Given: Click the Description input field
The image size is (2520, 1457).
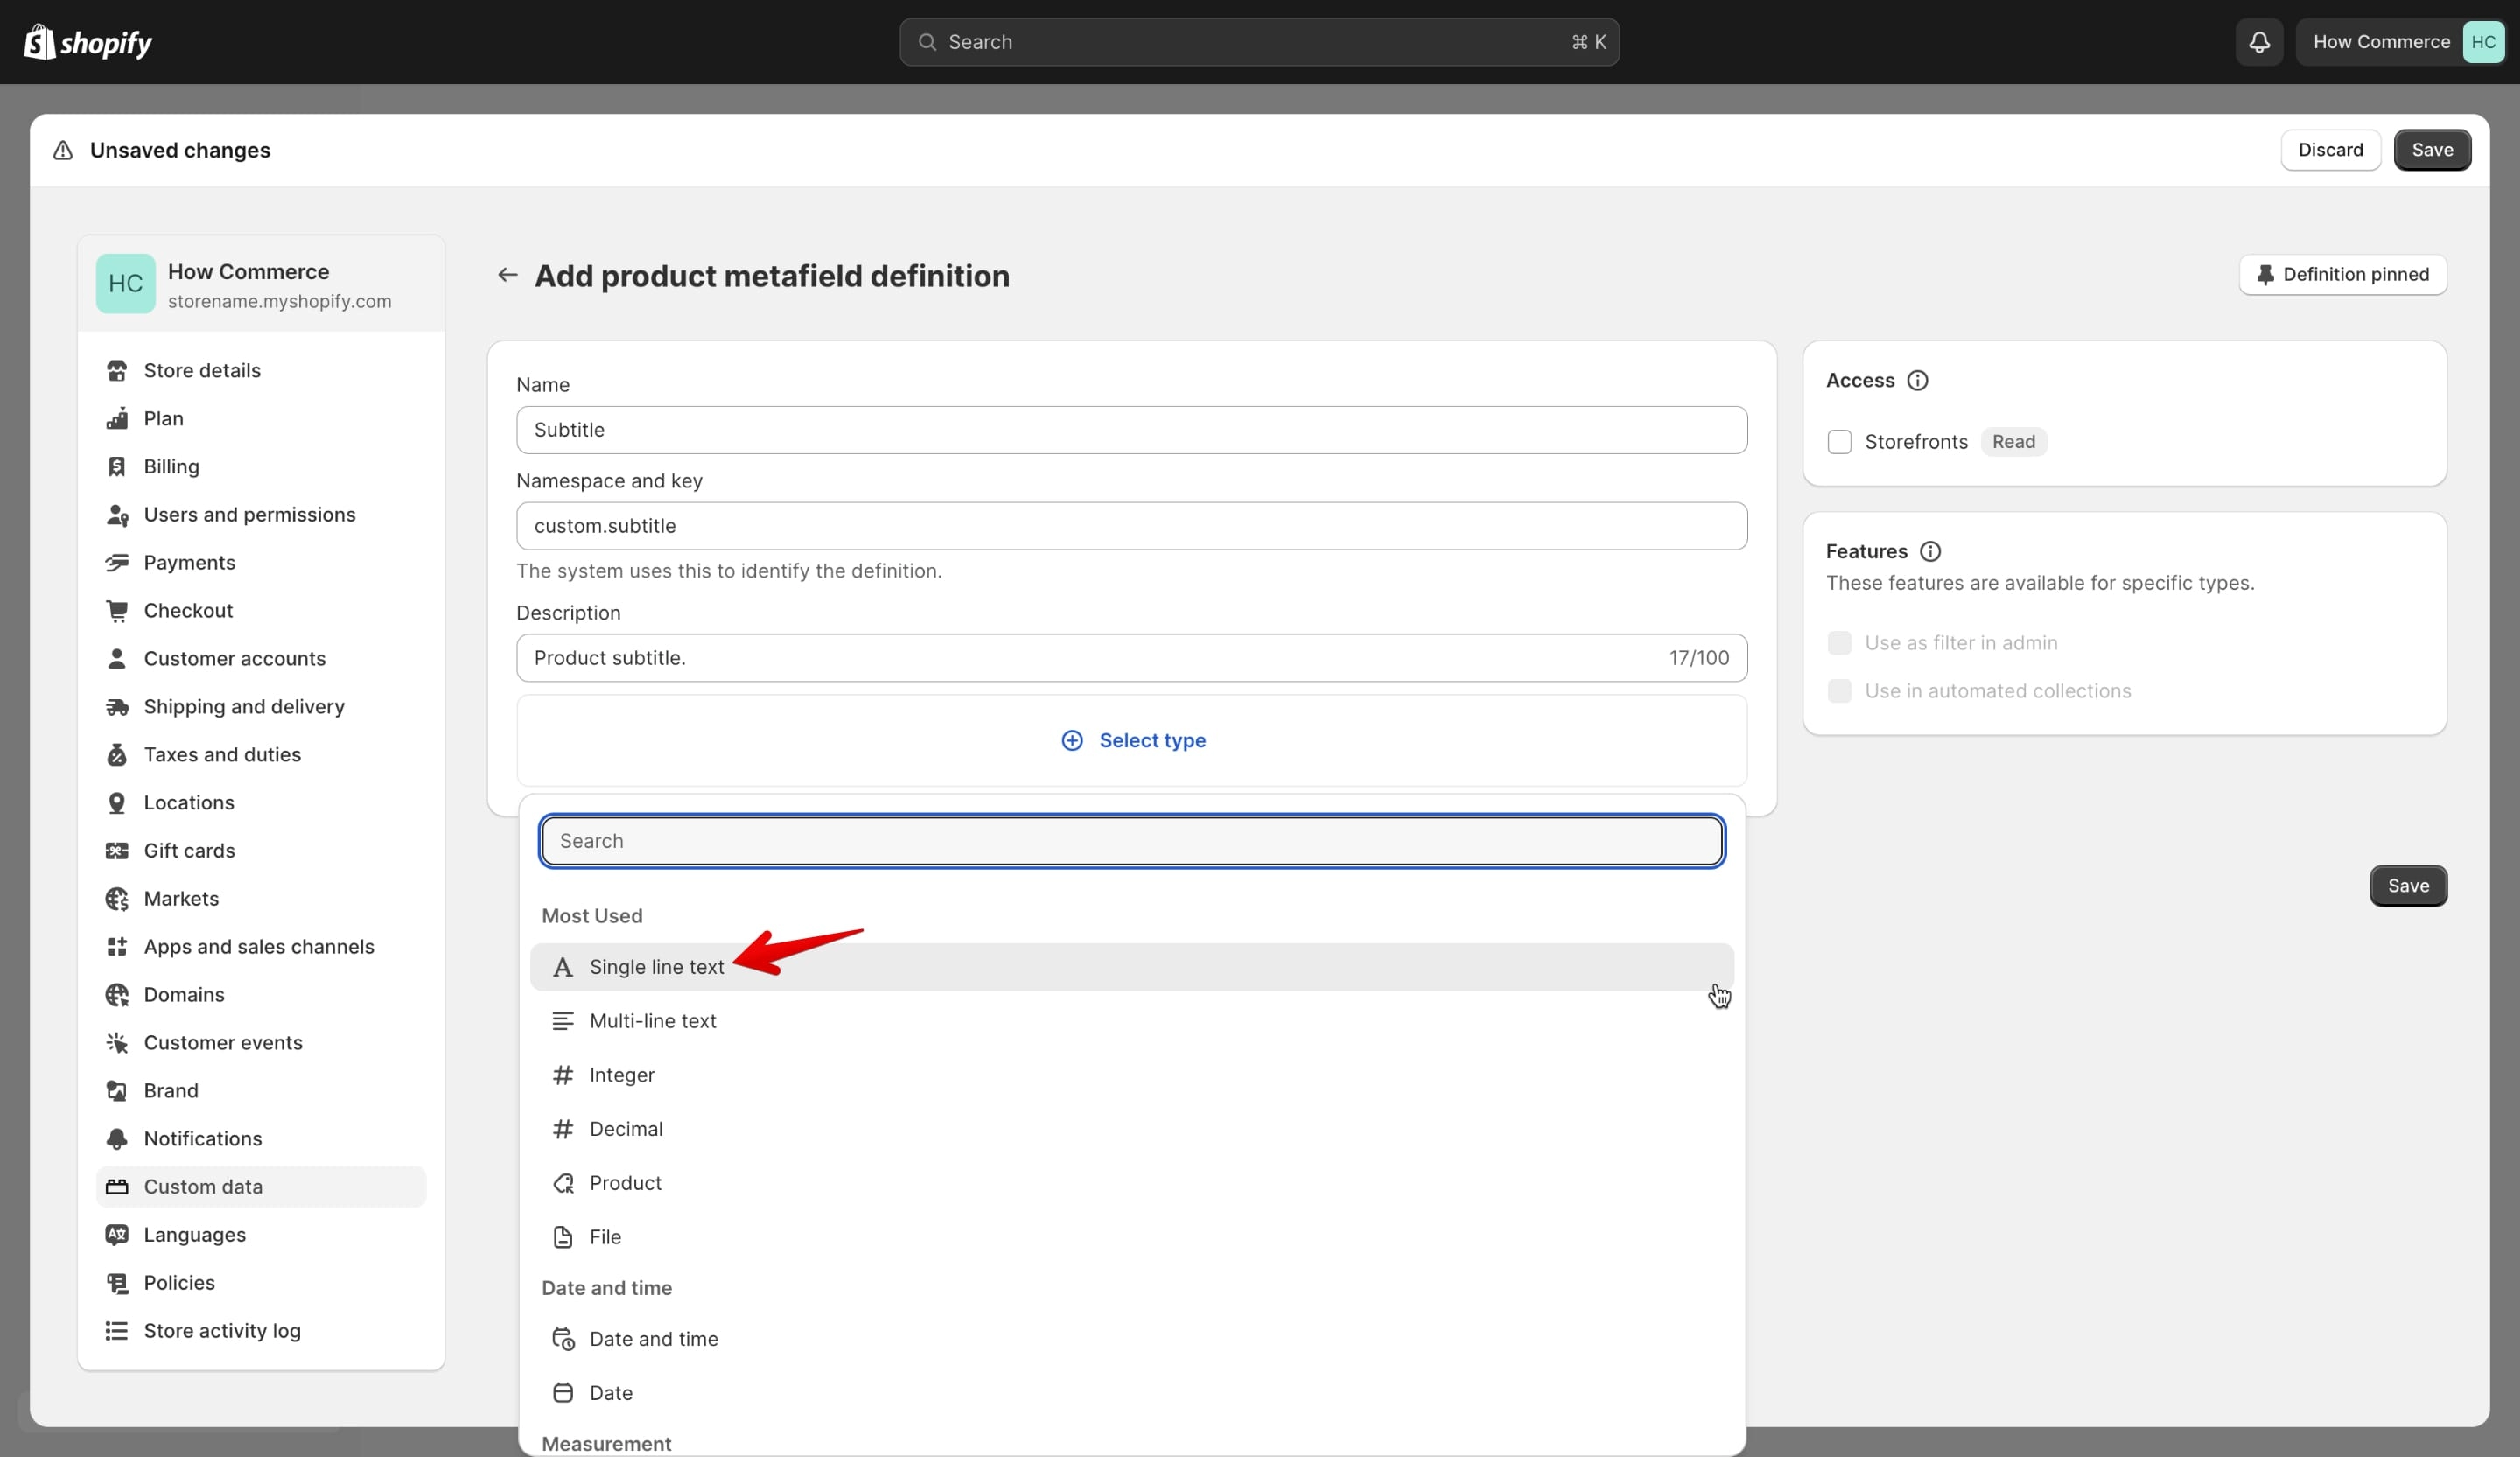Looking at the screenshot, I should tap(1132, 658).
